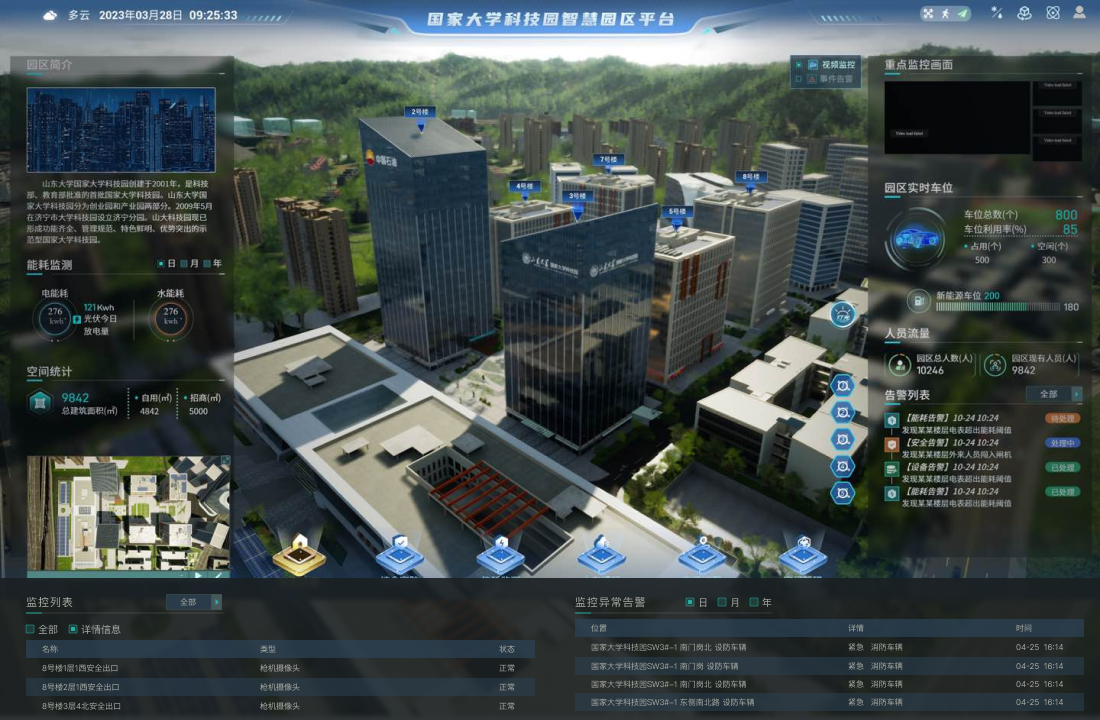Click the gold home platform icon

(x=299, y=554)
